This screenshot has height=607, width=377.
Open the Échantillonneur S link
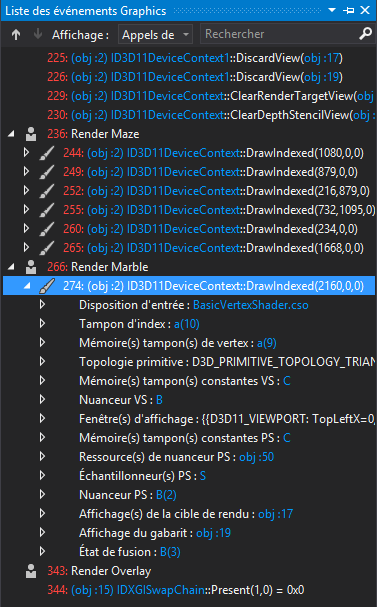(x=203, y=476)
